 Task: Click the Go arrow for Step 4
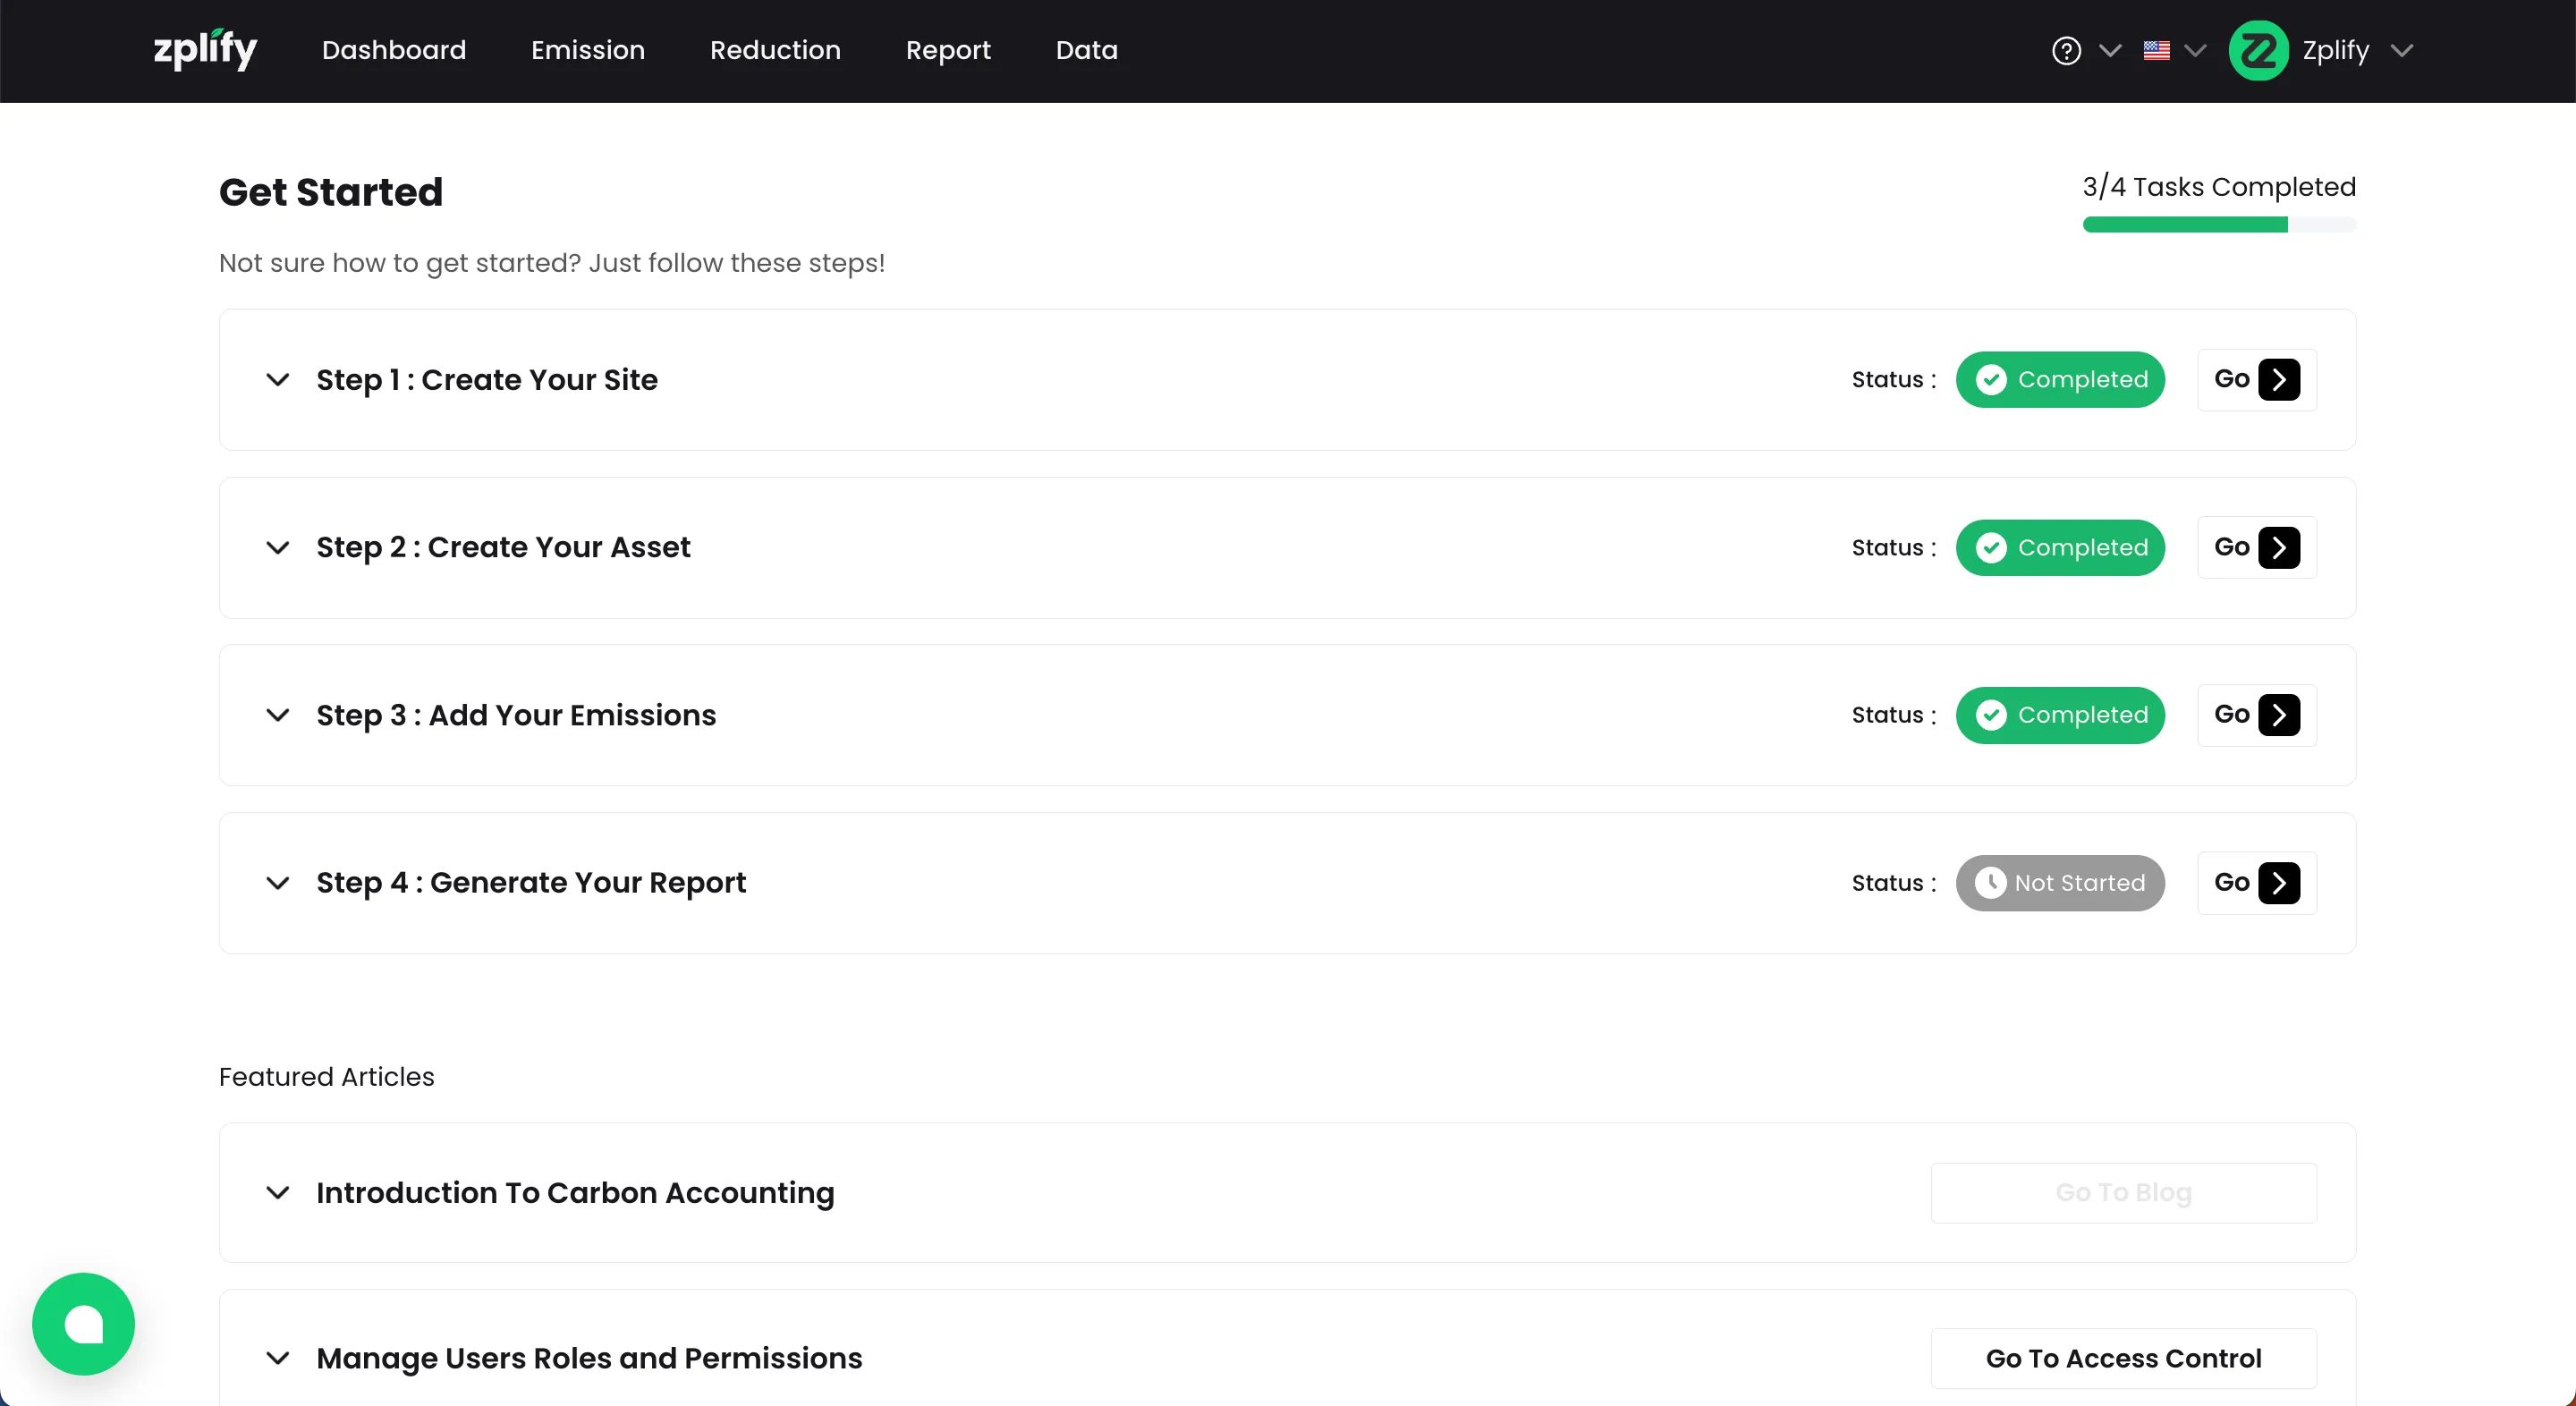(x=2278, y=883)
